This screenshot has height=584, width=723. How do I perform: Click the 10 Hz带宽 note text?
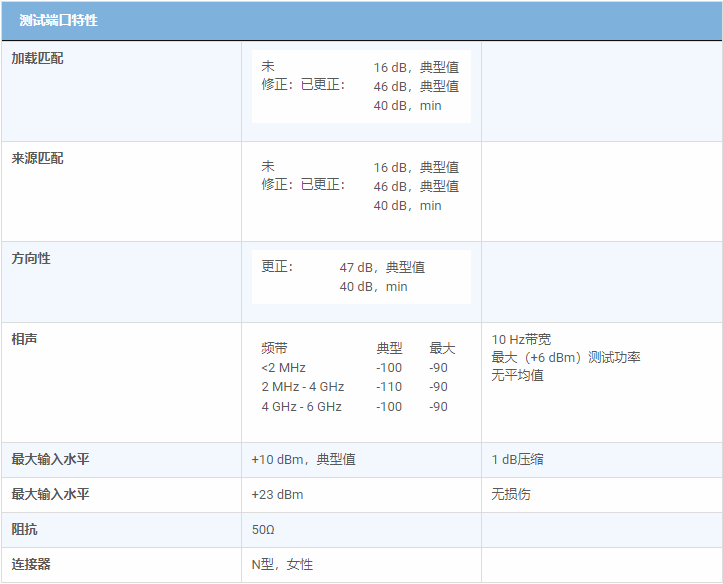coord(520,339)
